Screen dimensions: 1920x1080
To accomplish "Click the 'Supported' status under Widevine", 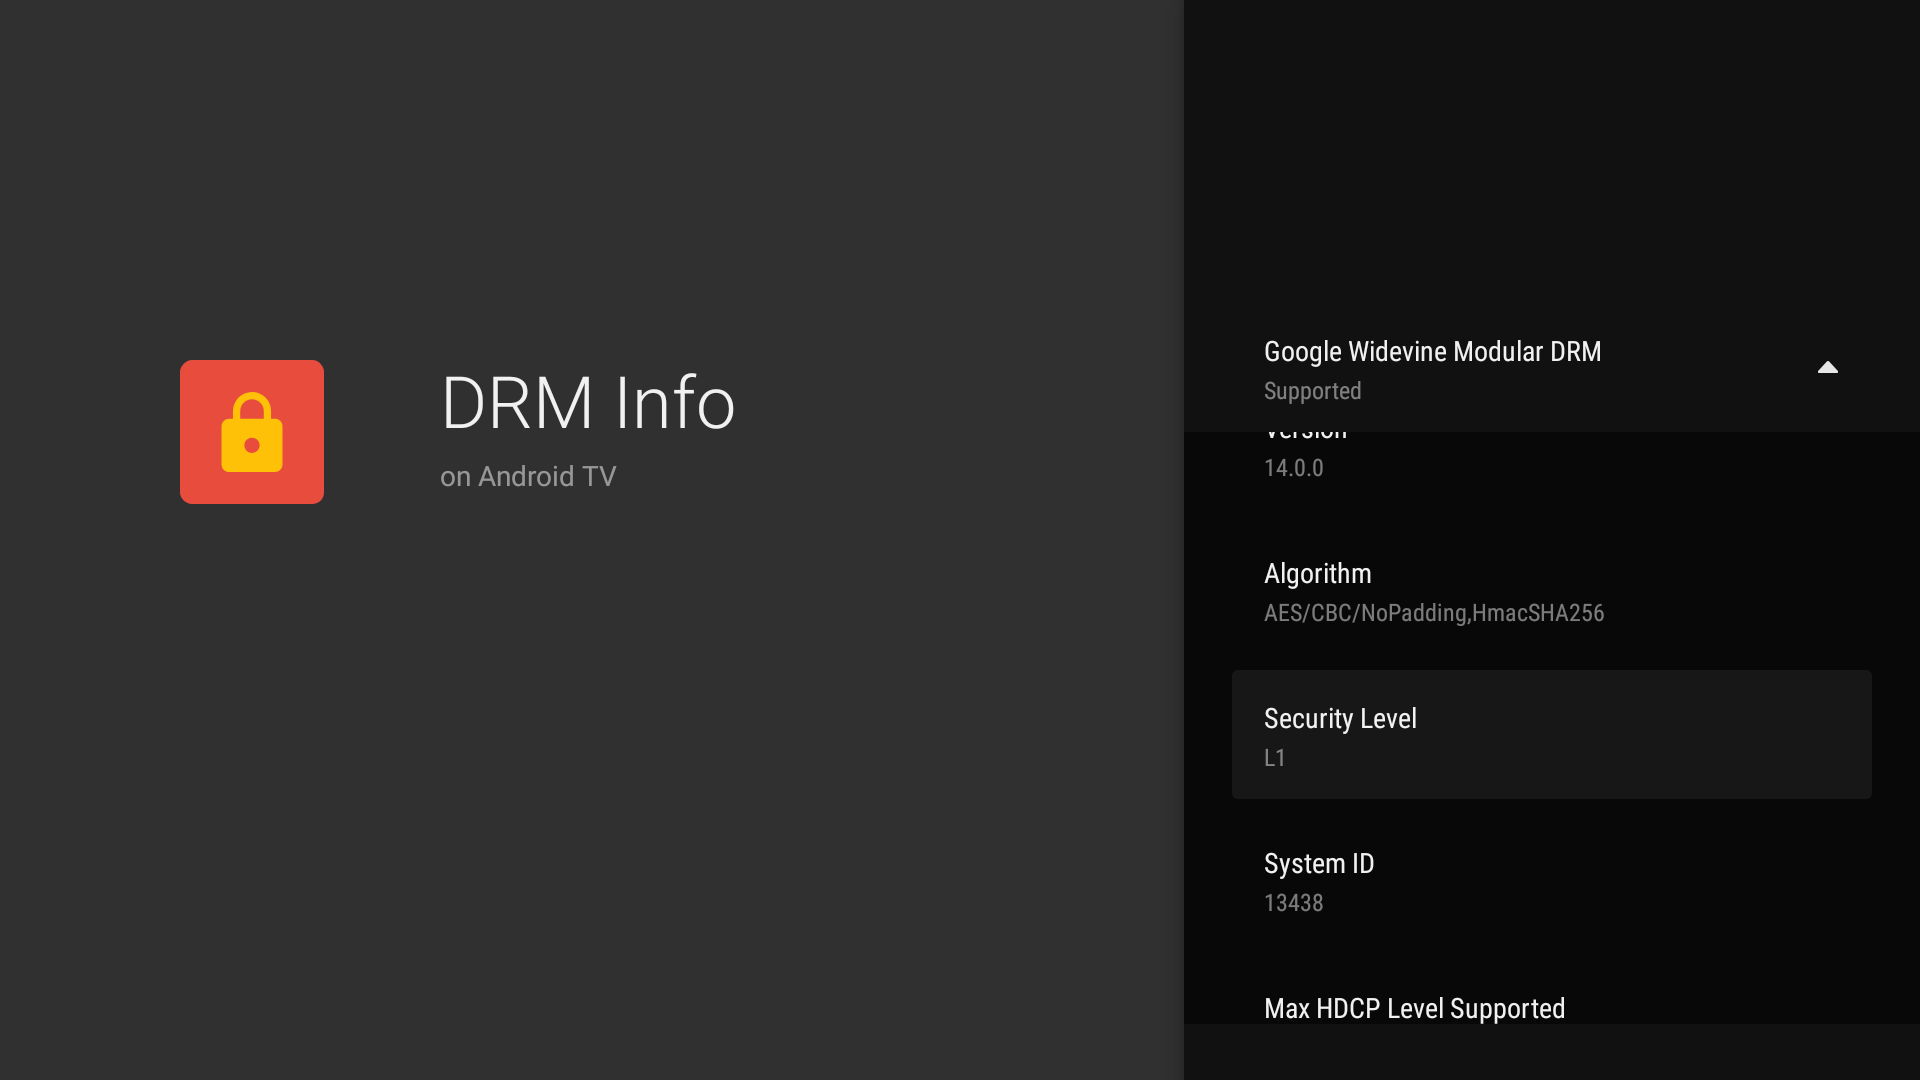I will pyautogui.click(x=1312, y=391).
